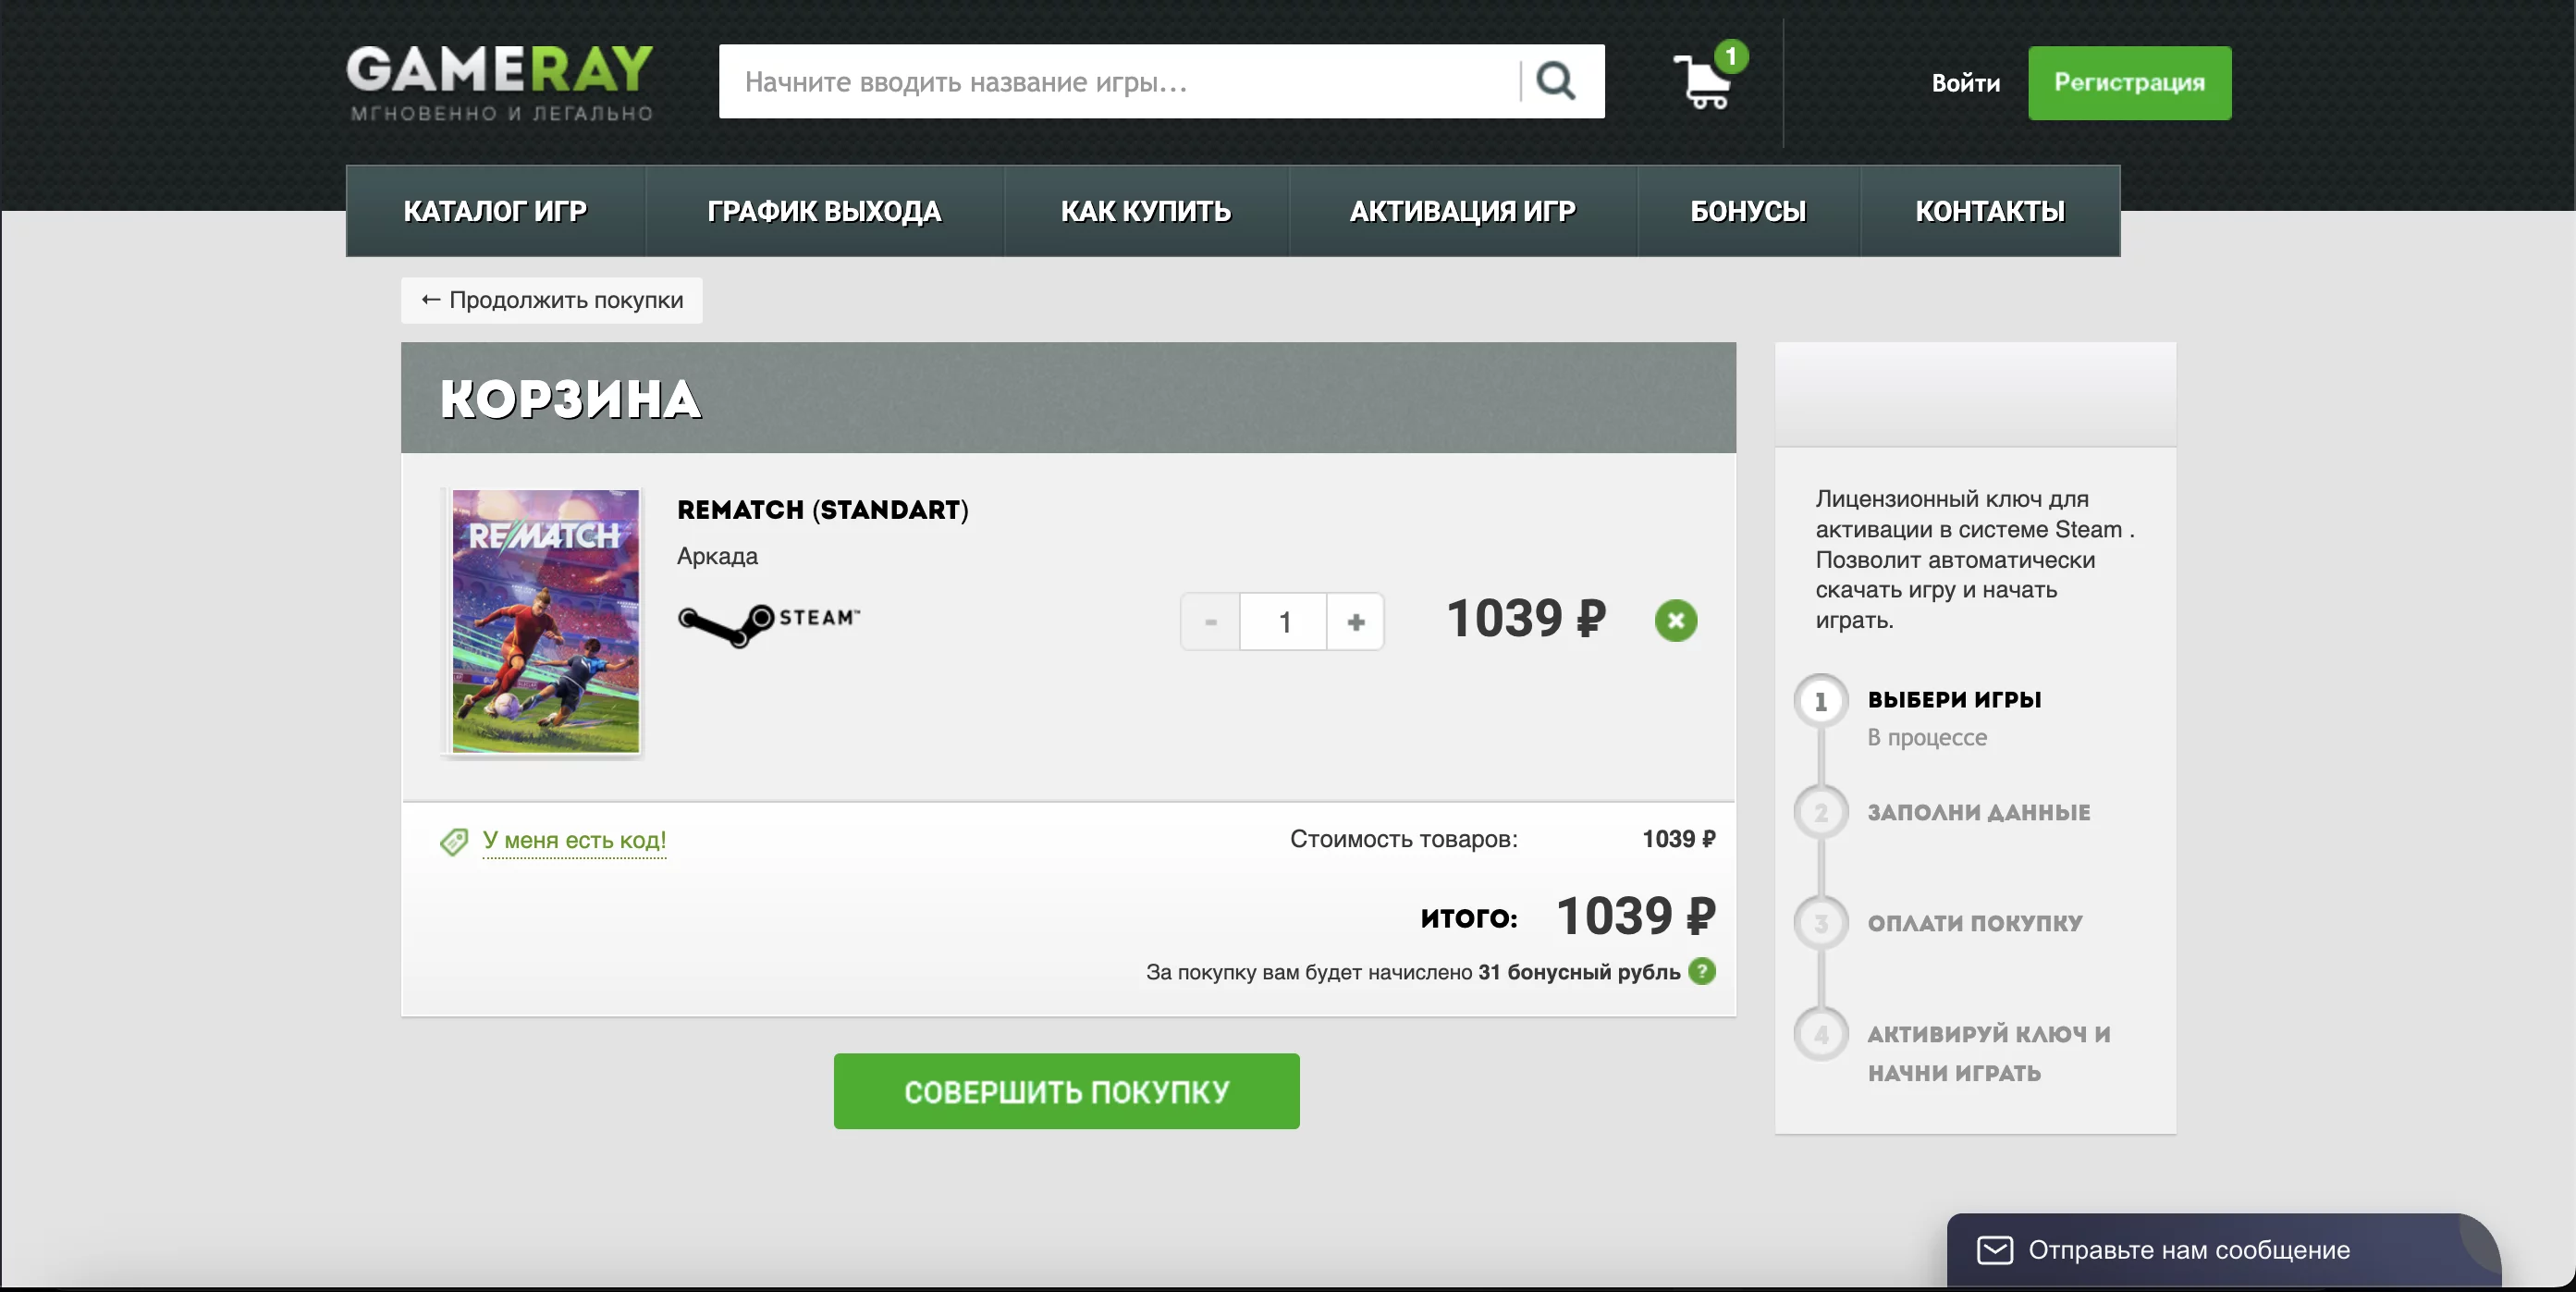Click the search magnifier icon
This screenshot has height=1292, width=2576.
click(x=1555, y=81)
